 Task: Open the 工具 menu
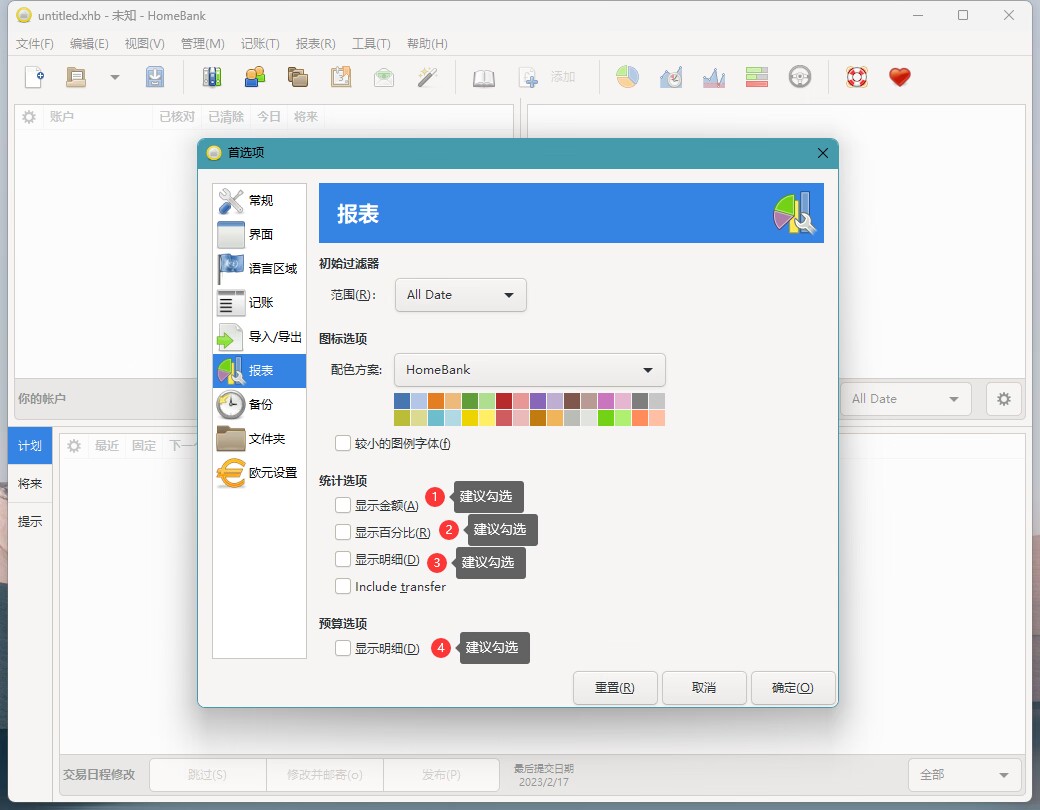tap(371, 44)
